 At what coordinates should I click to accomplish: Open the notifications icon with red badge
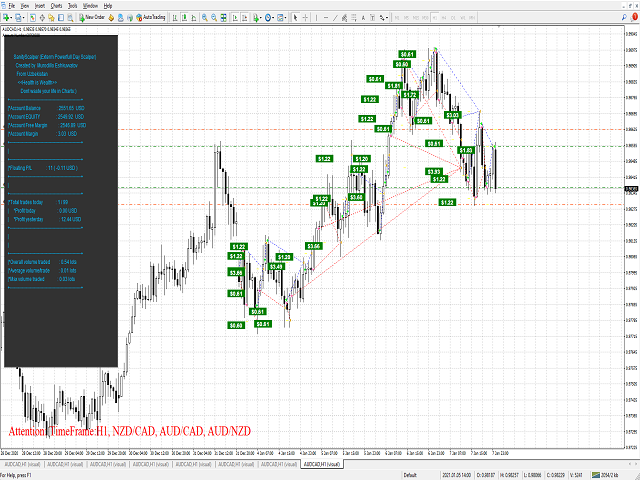click(x=634, y=17)
